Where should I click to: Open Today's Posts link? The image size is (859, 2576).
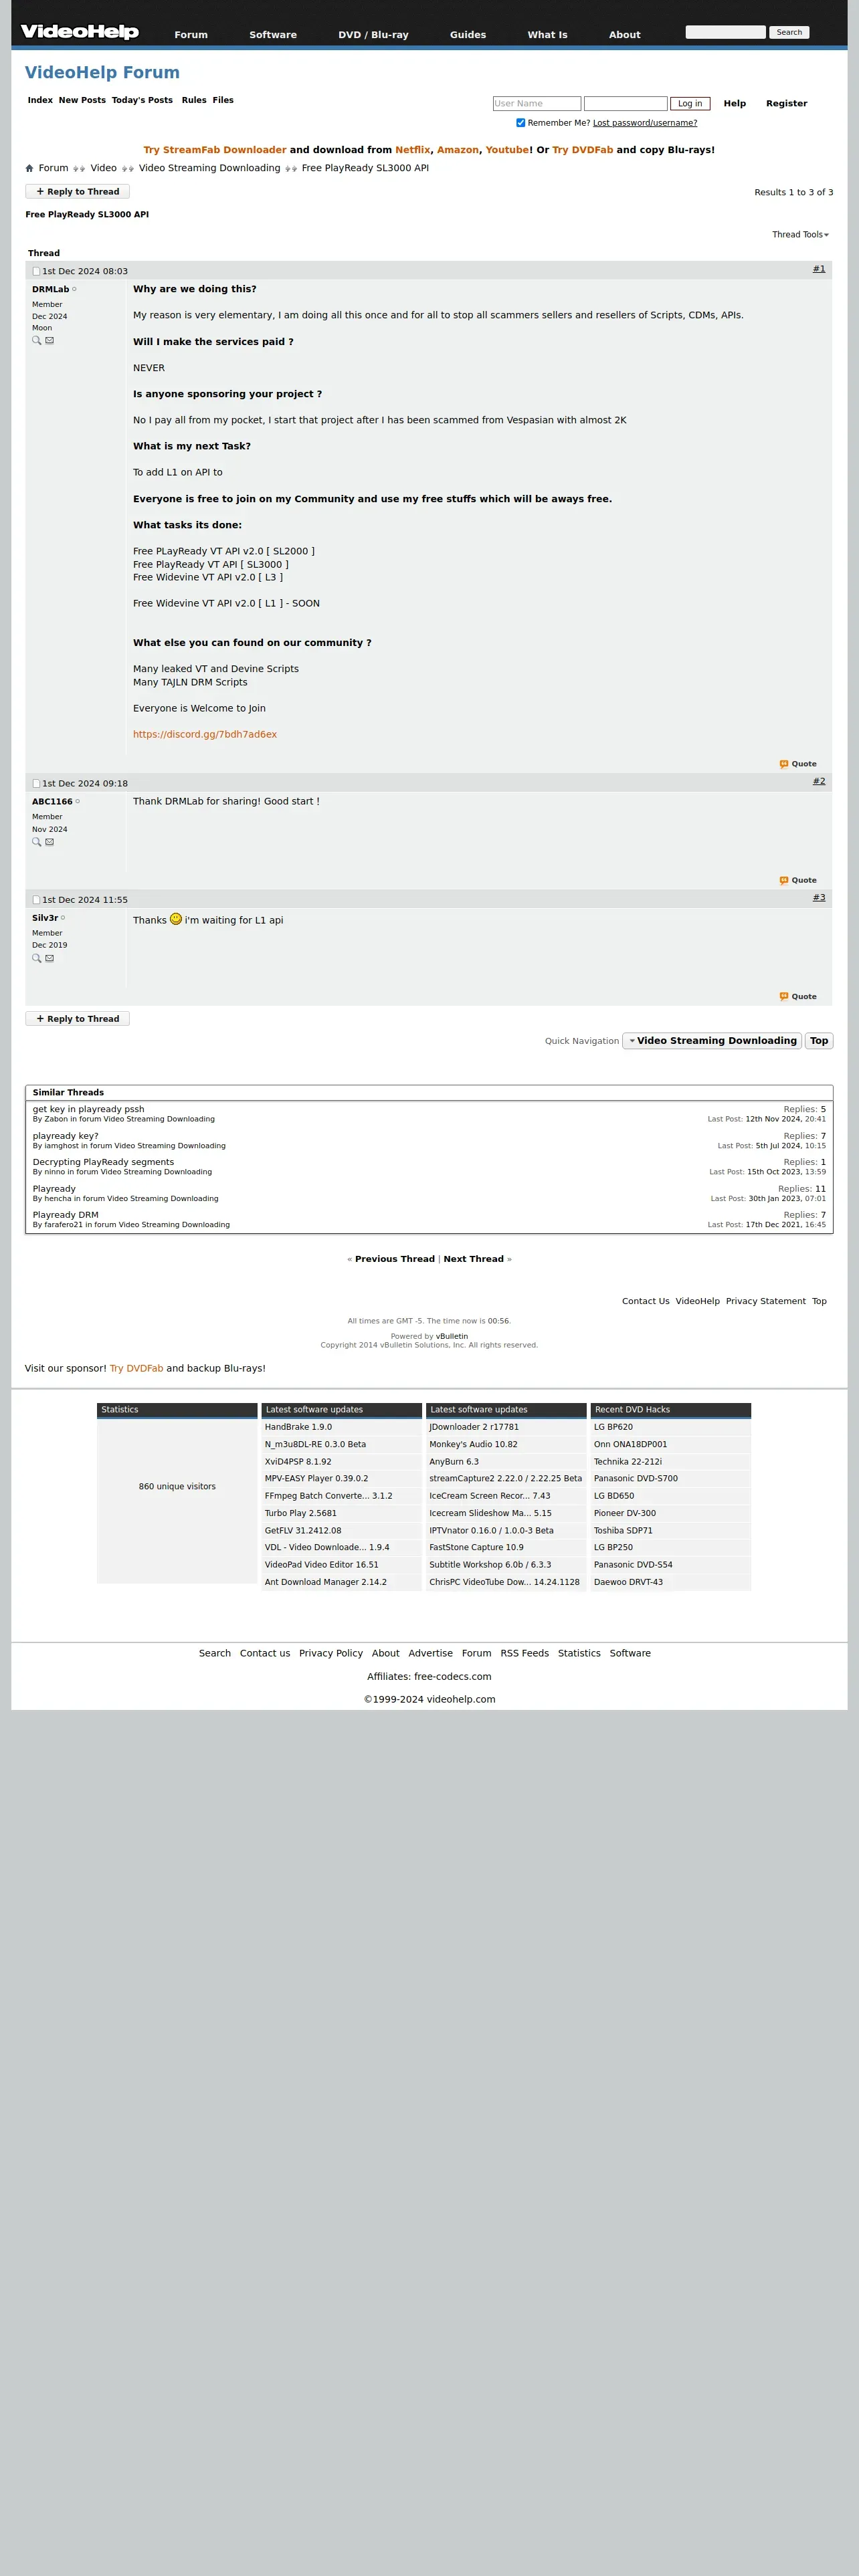tap(142, 100)
